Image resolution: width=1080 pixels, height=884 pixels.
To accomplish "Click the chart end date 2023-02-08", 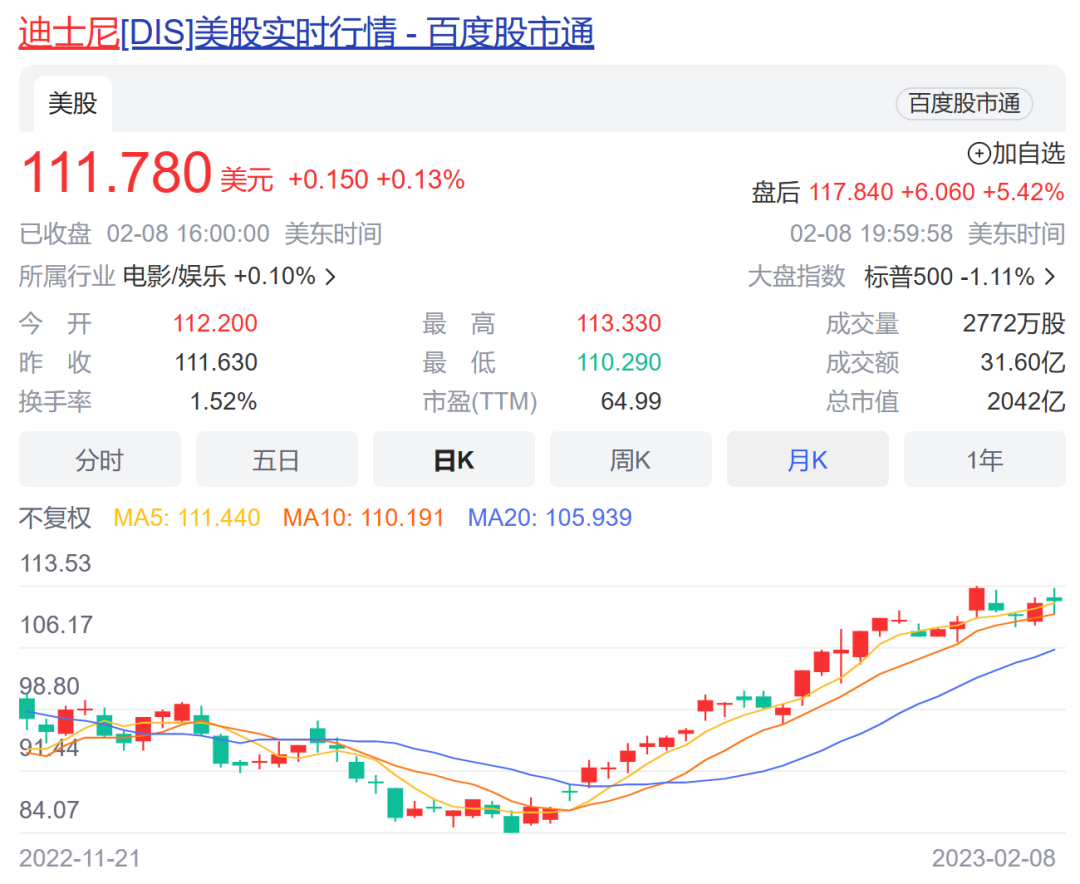I will 993,859.
